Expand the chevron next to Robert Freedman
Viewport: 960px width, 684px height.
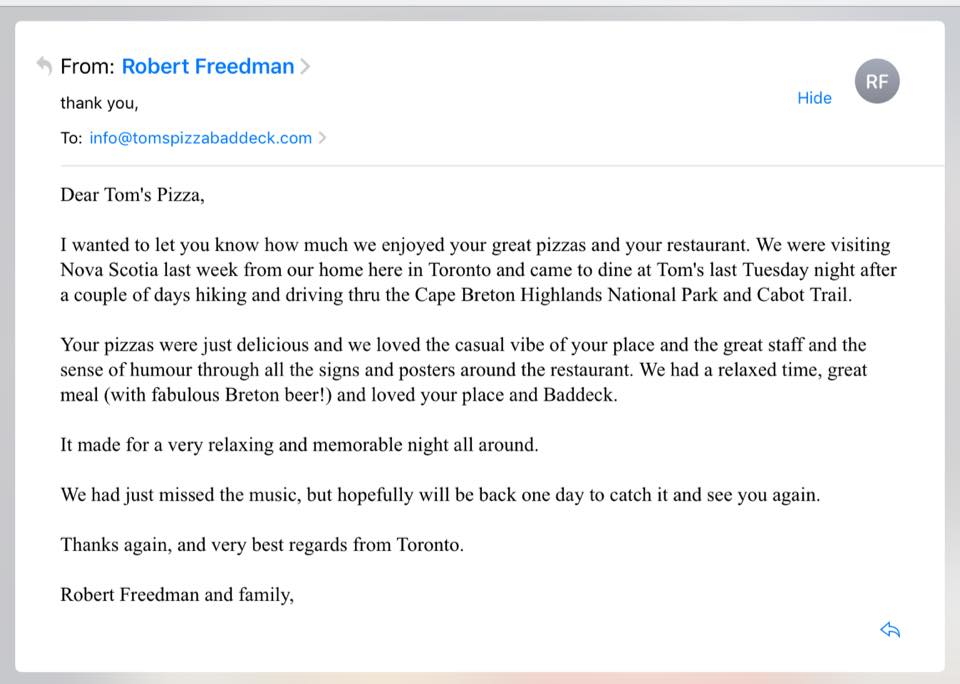(305, 66)
